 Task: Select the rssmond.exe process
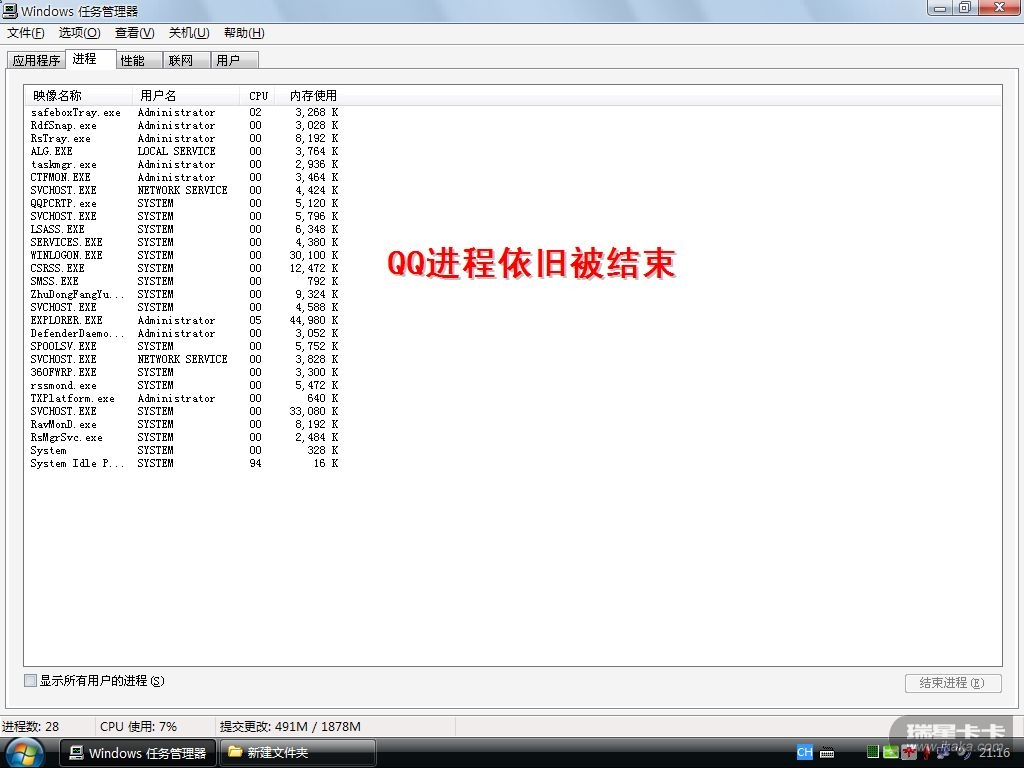[x=184, y=385]
